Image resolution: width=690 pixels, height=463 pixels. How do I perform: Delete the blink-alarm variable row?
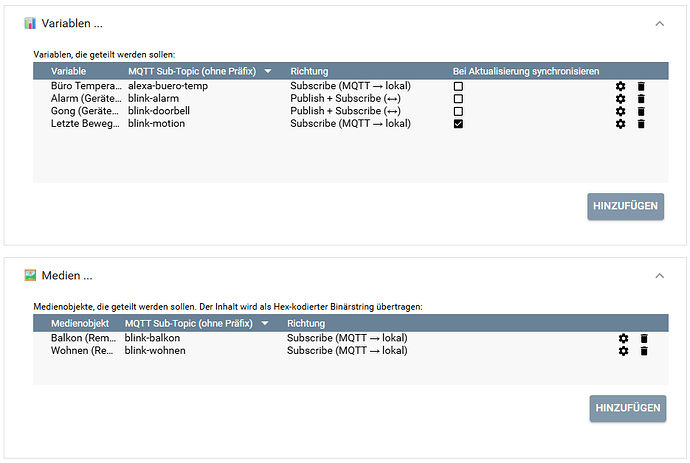click(x=641, y=99)
